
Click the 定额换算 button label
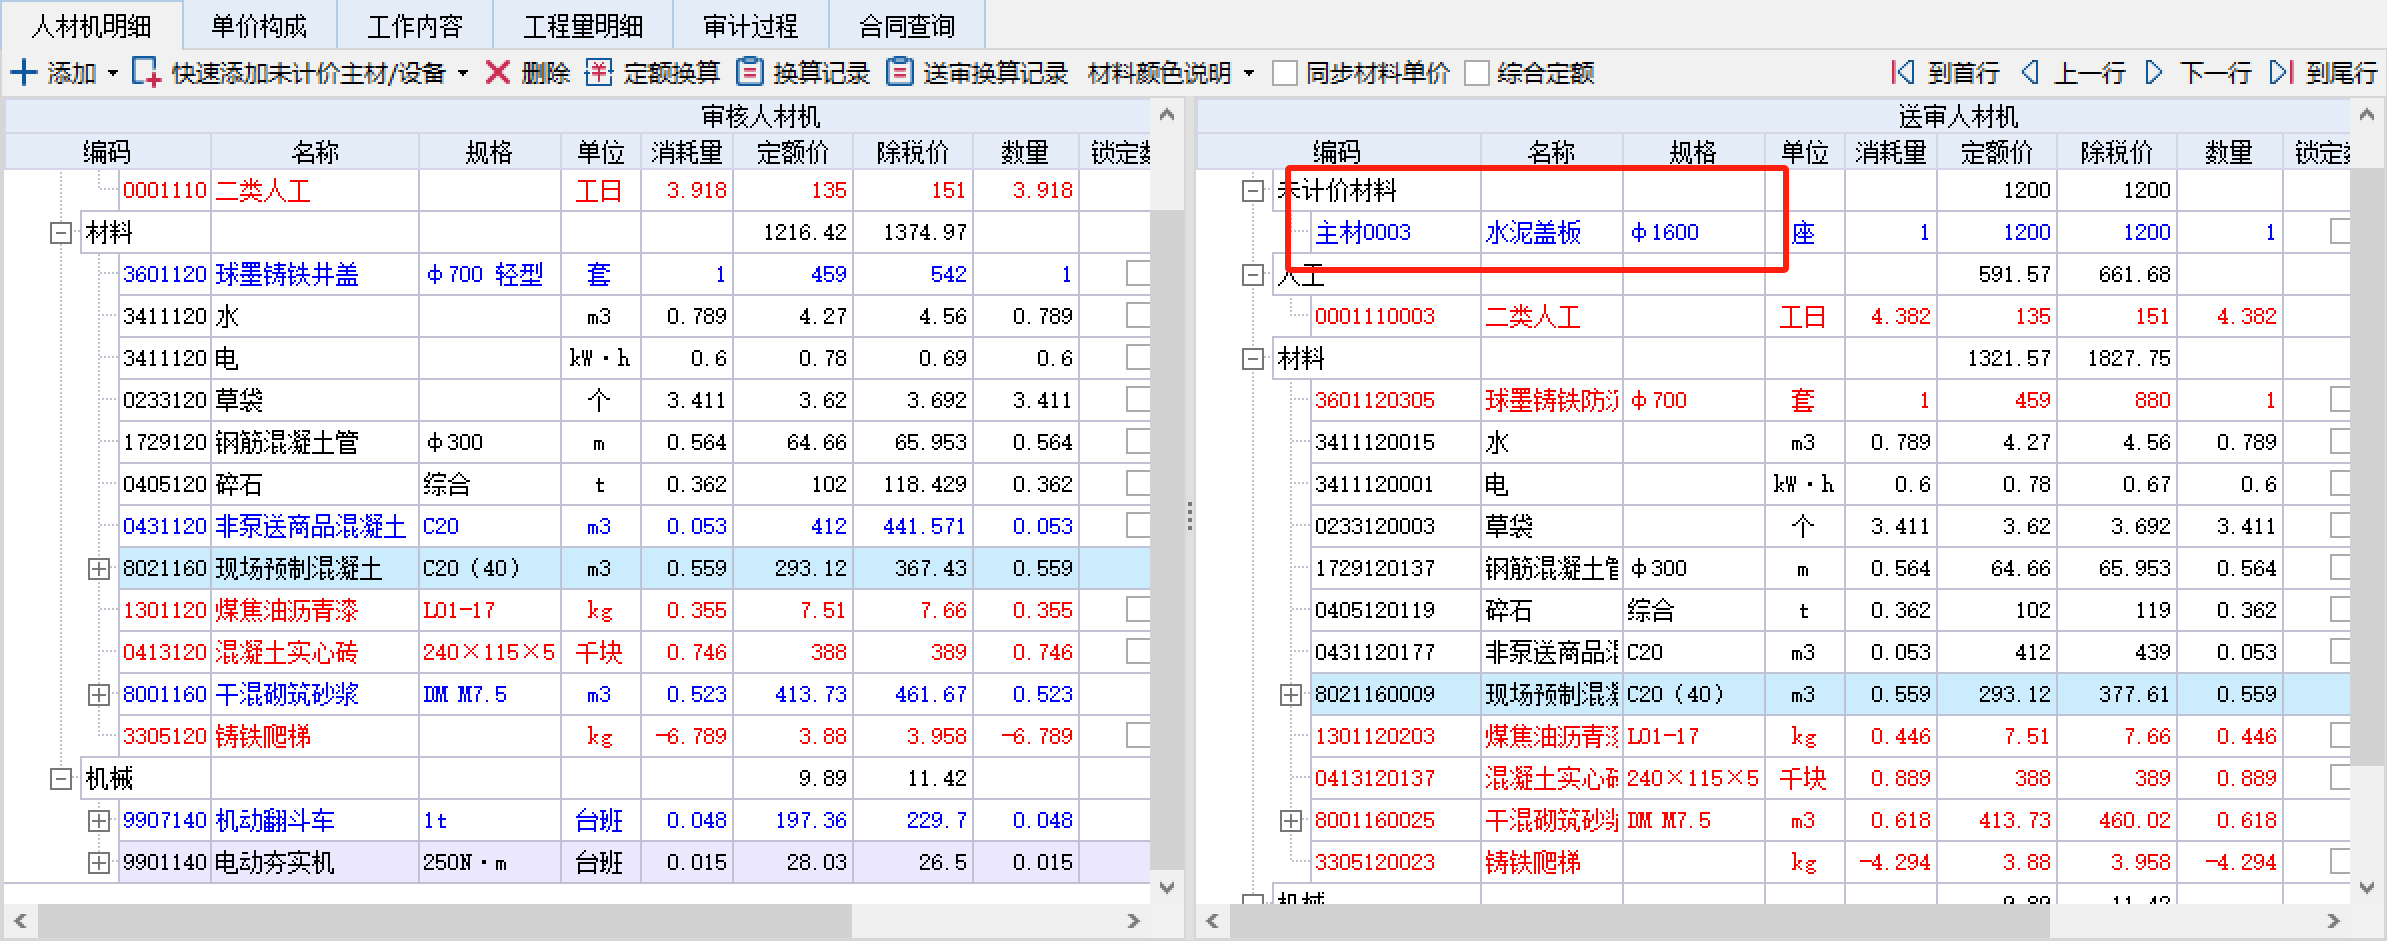(x=672, y=73)
